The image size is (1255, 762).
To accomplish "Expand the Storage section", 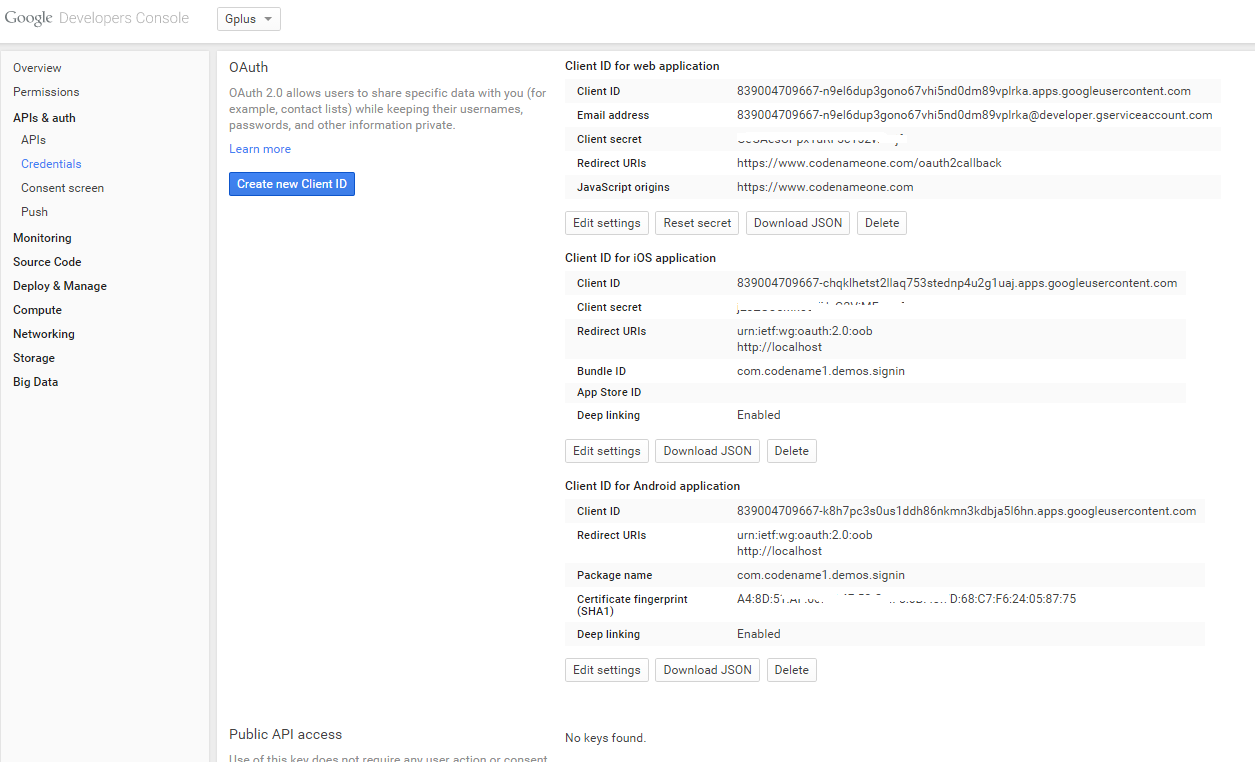I will point(34,358).
